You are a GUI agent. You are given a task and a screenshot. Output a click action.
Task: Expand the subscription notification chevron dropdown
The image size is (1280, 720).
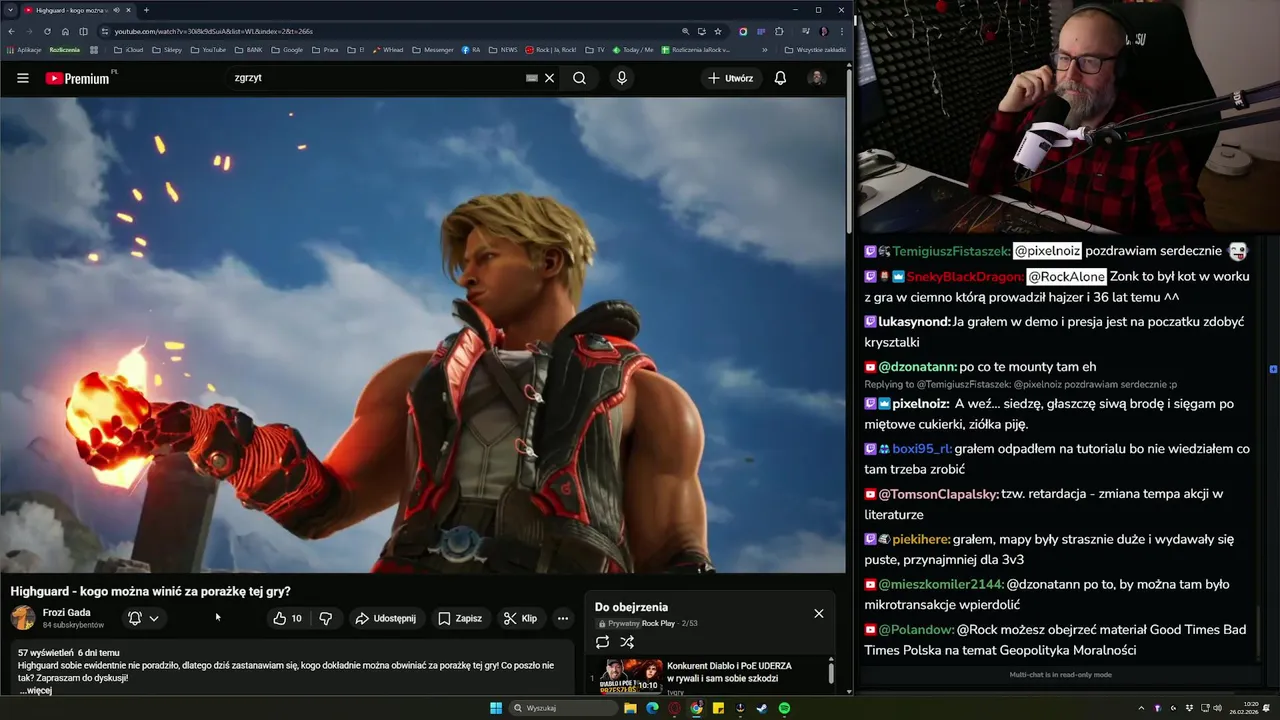[x=154, y=618]
